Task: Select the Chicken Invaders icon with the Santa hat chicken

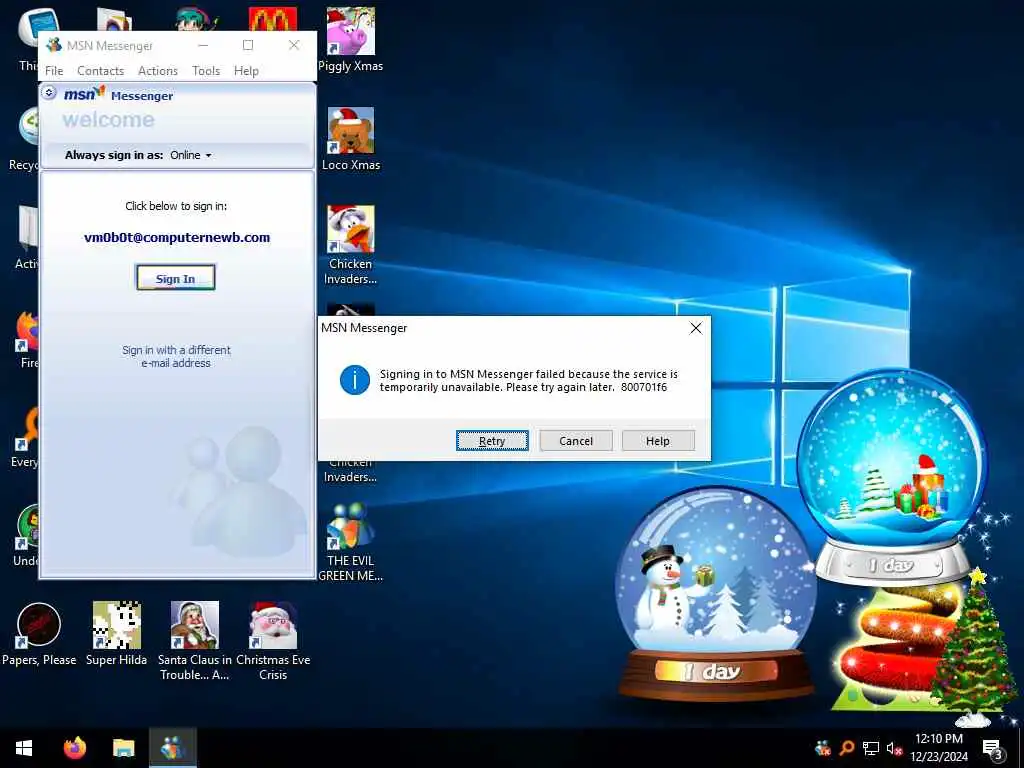Action: coord(351,245)
